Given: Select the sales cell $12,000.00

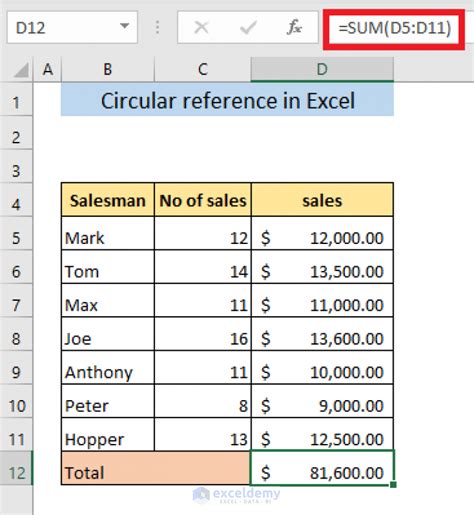Looking at the screenshot, I should click(x=322, y=233).
